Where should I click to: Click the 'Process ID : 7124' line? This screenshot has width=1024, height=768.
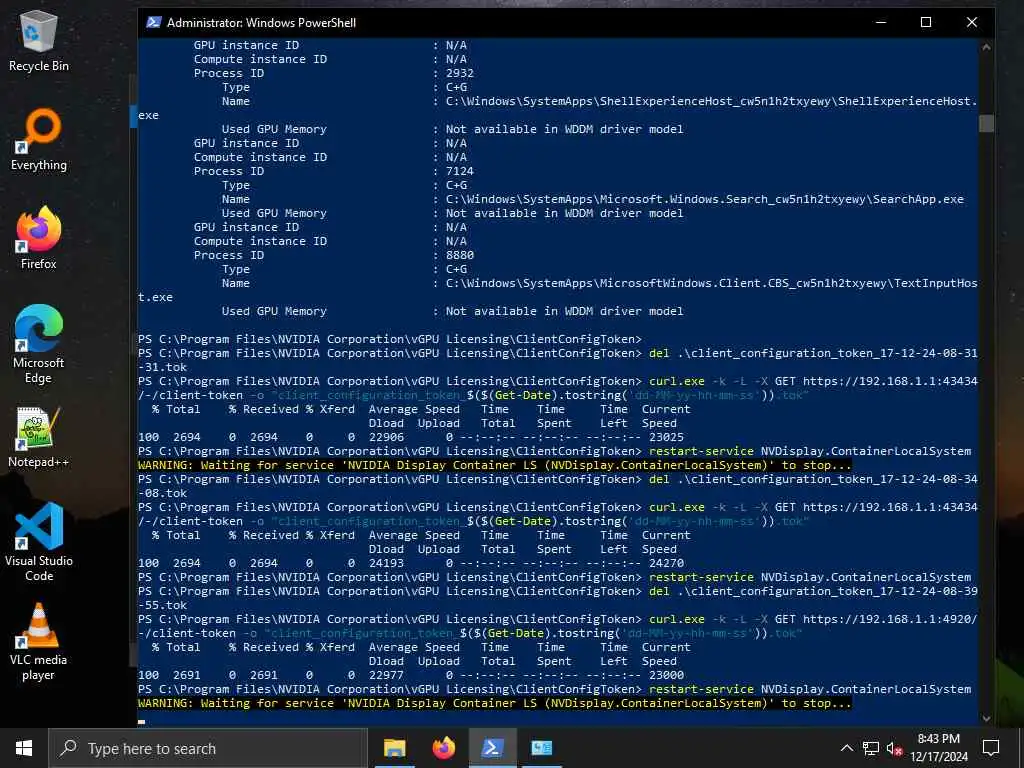point(333,171)
